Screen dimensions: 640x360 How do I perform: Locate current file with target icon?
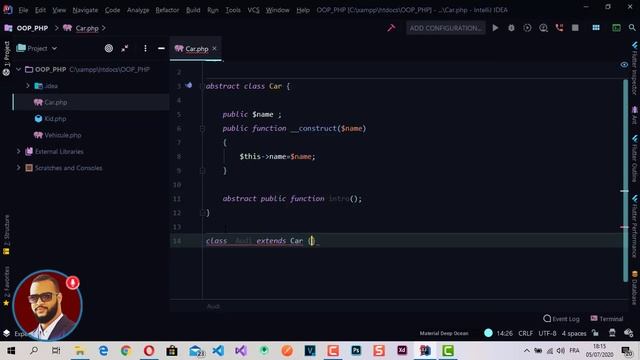point(109,48)
